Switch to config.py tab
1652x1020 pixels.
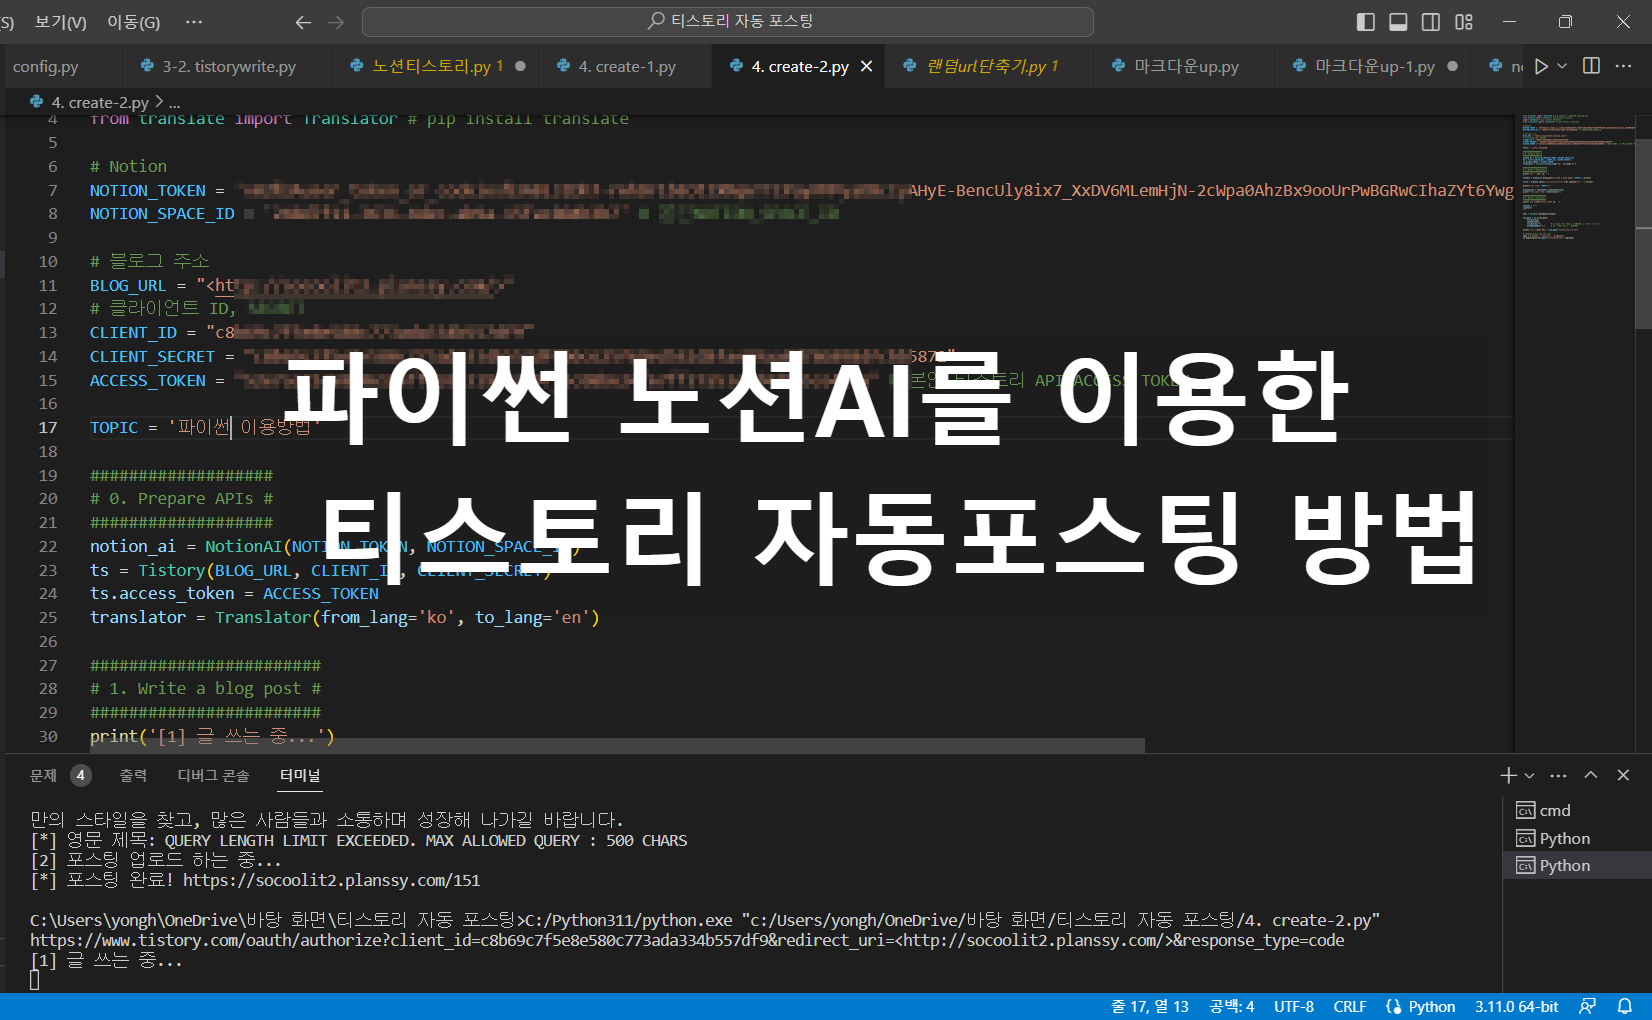click(46, 66)
